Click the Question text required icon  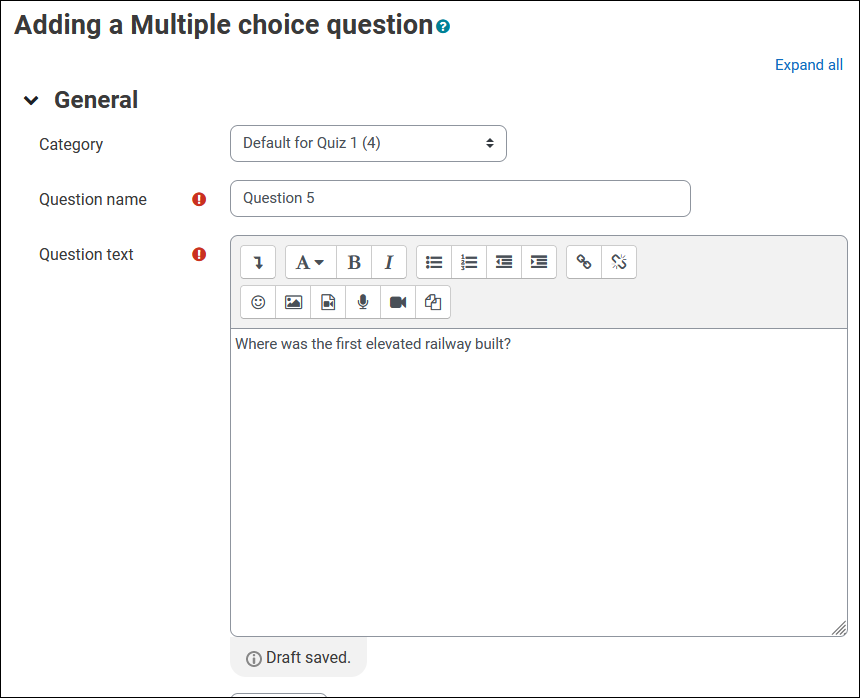[x=199, y=254]
